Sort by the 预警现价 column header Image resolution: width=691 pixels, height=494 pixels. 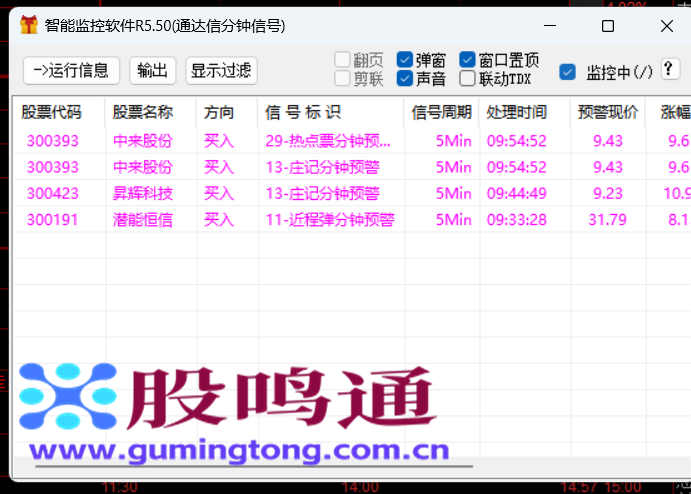608,112
